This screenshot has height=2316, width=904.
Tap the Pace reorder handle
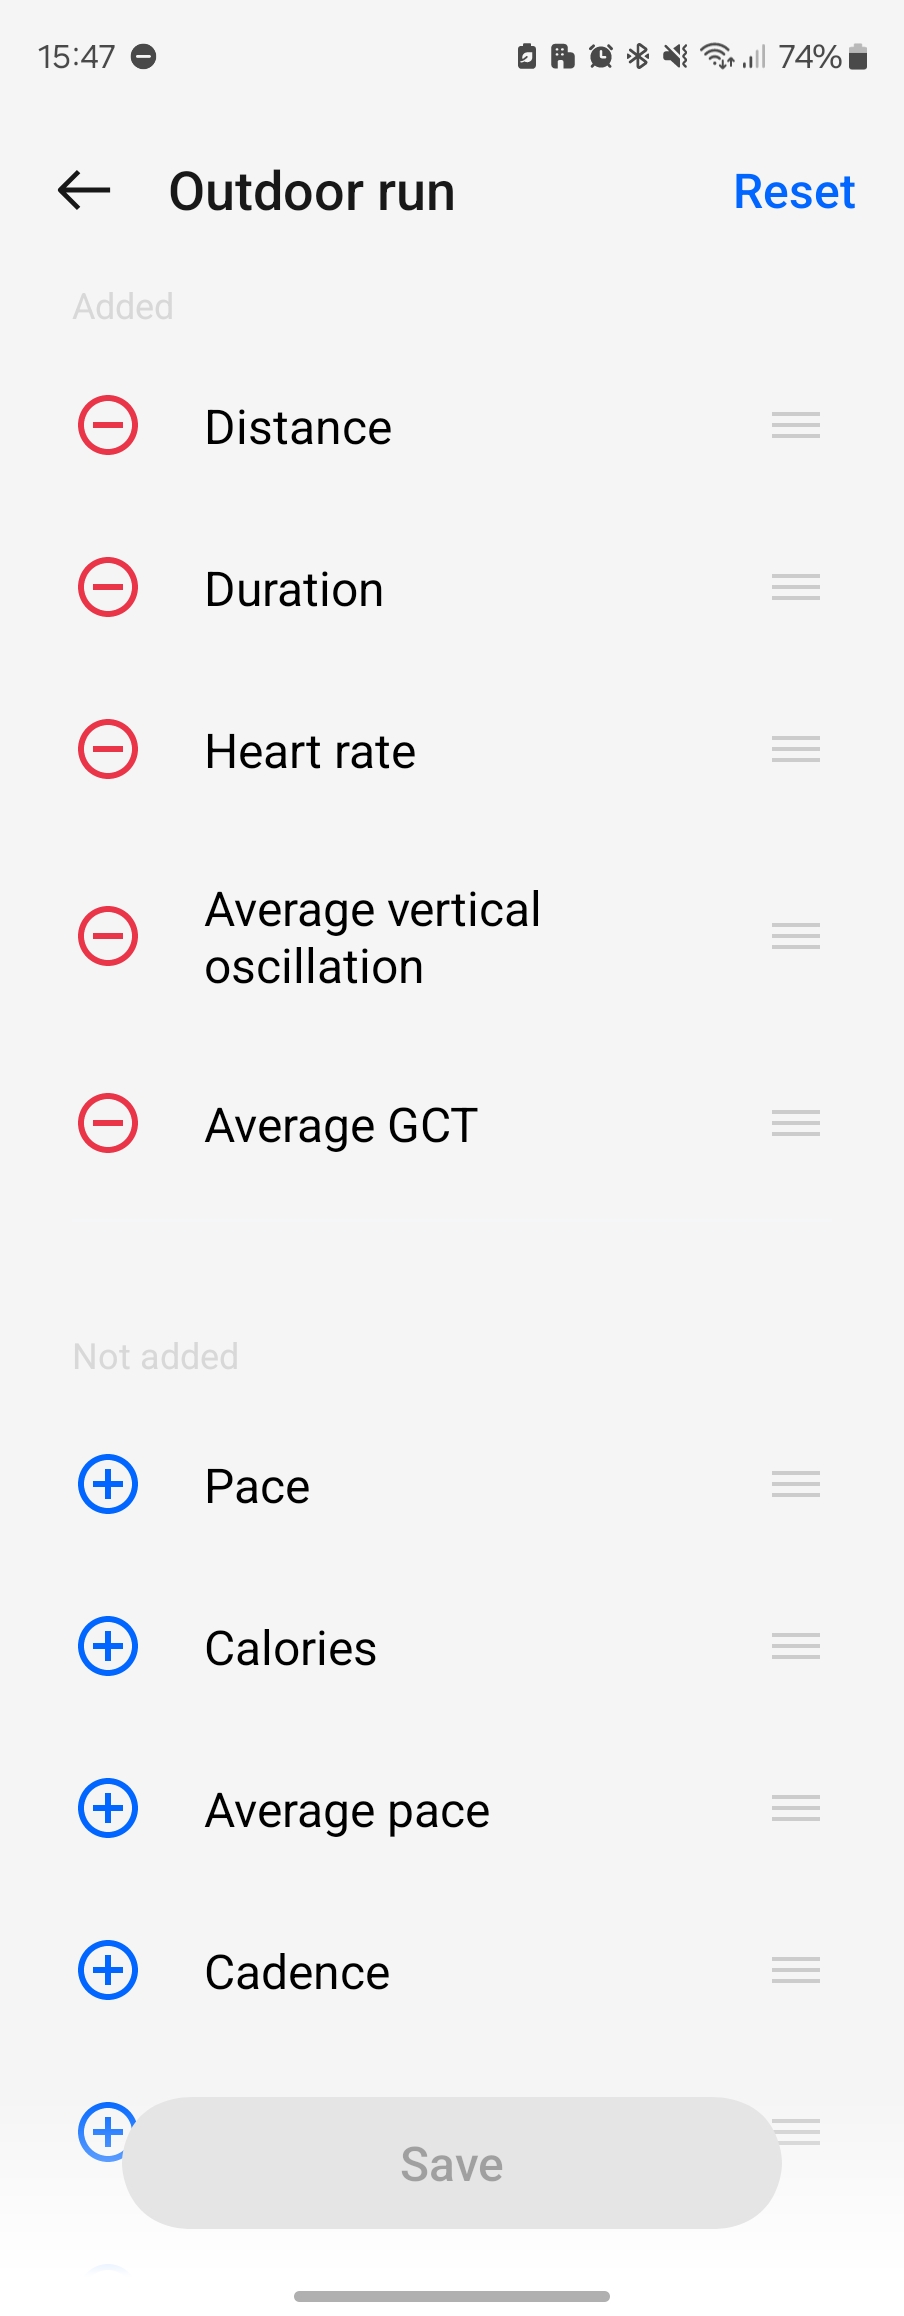[796, 1484]
